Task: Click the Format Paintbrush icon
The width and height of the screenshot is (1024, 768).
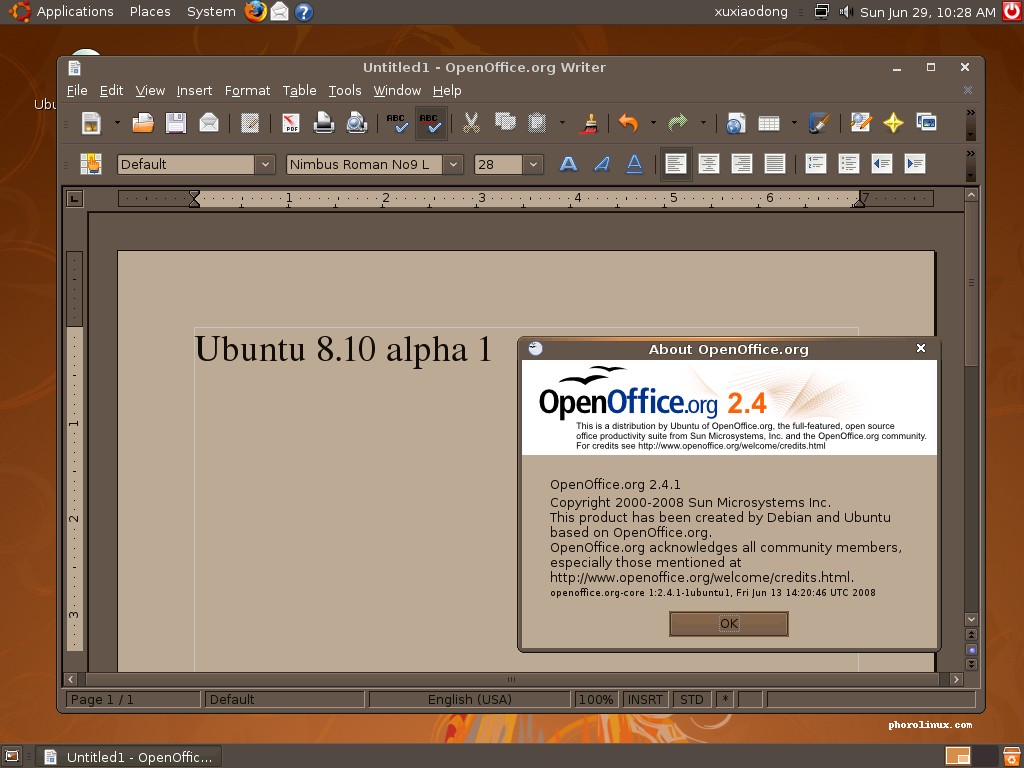Action: pos(591,123)
